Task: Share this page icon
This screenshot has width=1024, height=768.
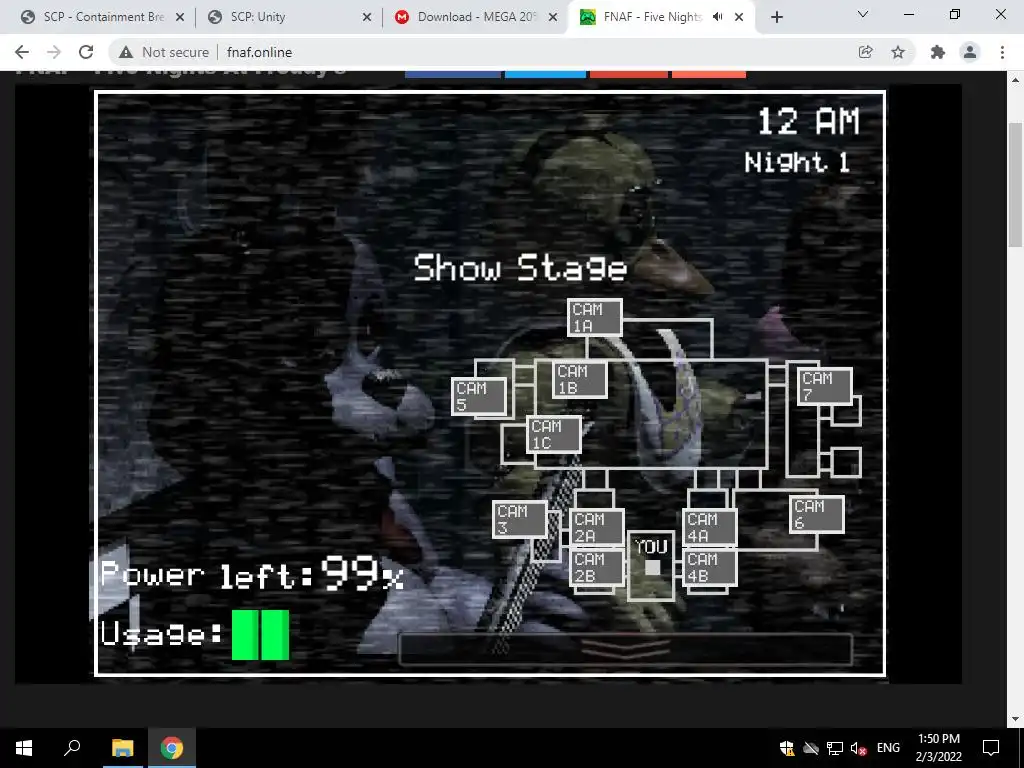Action: tap(865, 52)
